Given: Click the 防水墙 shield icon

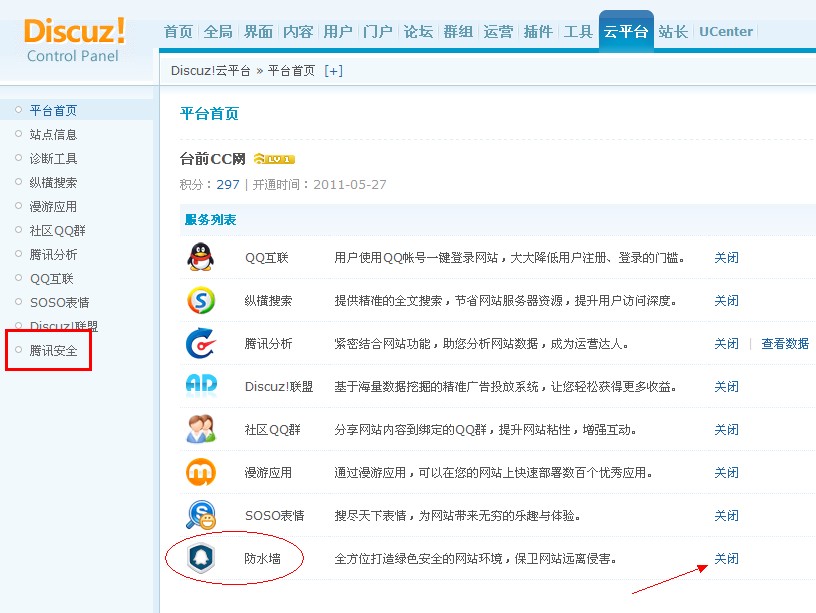Looking at the screenshot, I should click(x=201, y=558).
